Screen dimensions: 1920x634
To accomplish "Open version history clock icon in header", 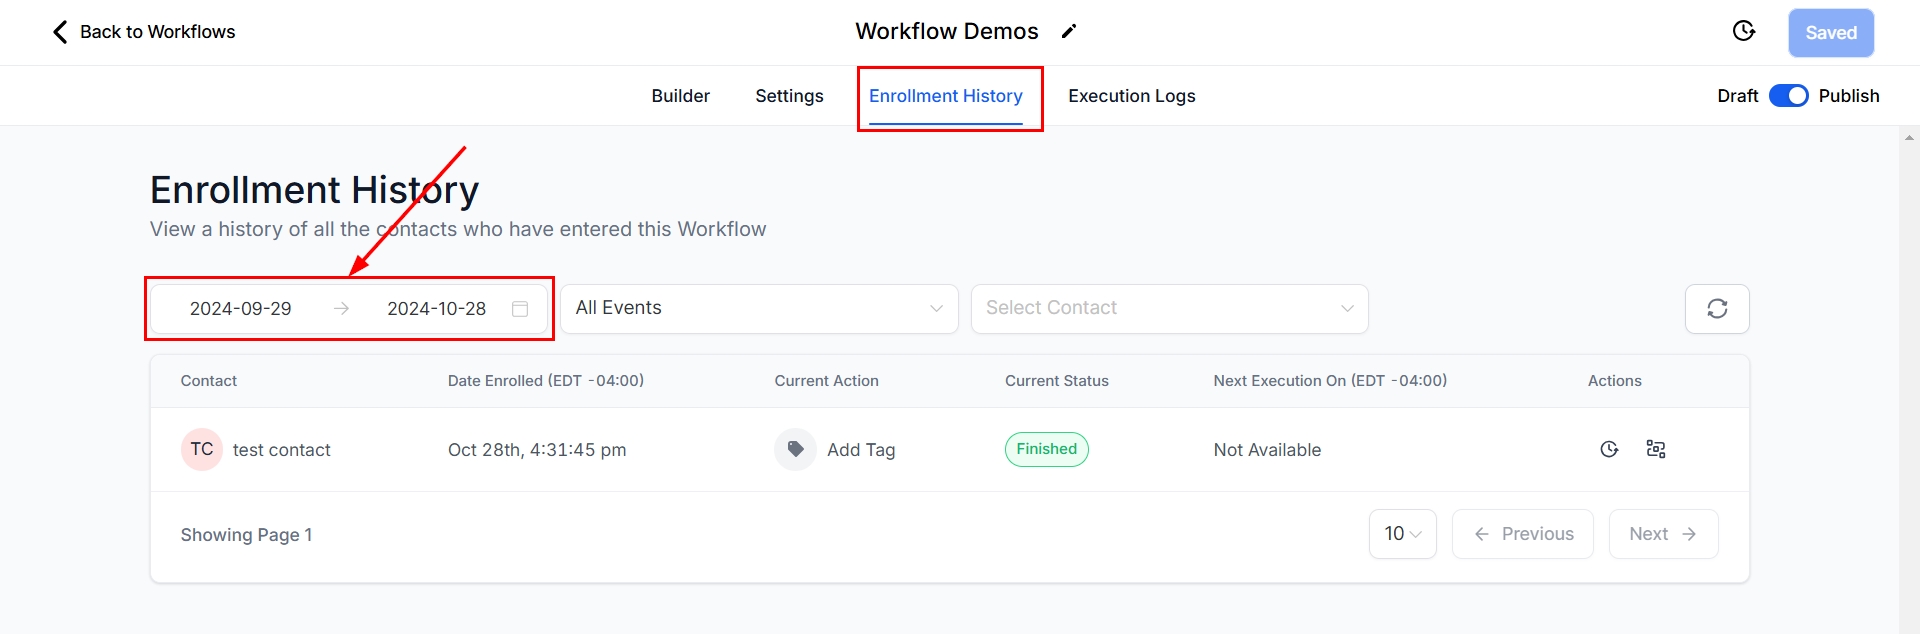I will [1743, 32].
